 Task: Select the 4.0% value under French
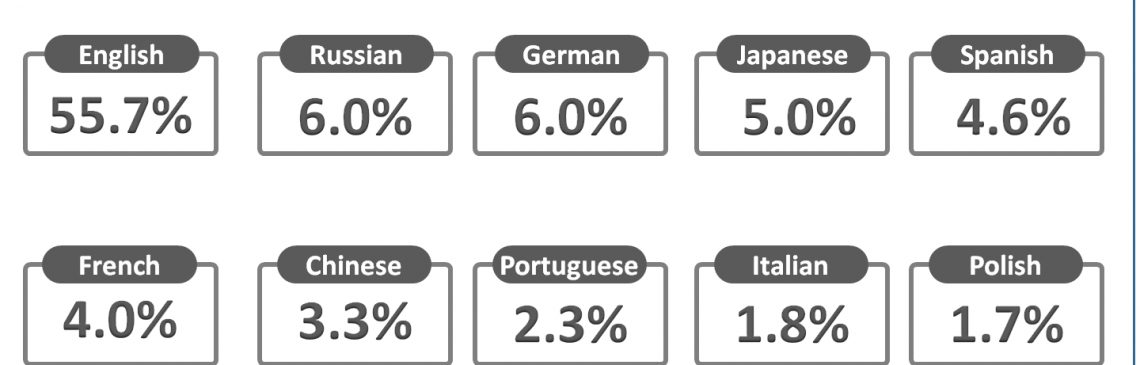[x=120, y=321]
